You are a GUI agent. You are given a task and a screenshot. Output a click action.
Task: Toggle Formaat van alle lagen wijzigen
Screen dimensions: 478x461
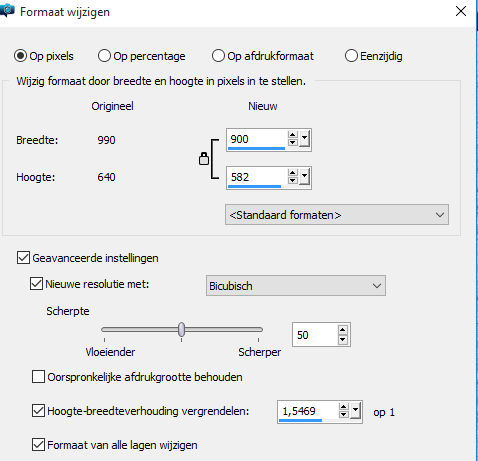38,445
